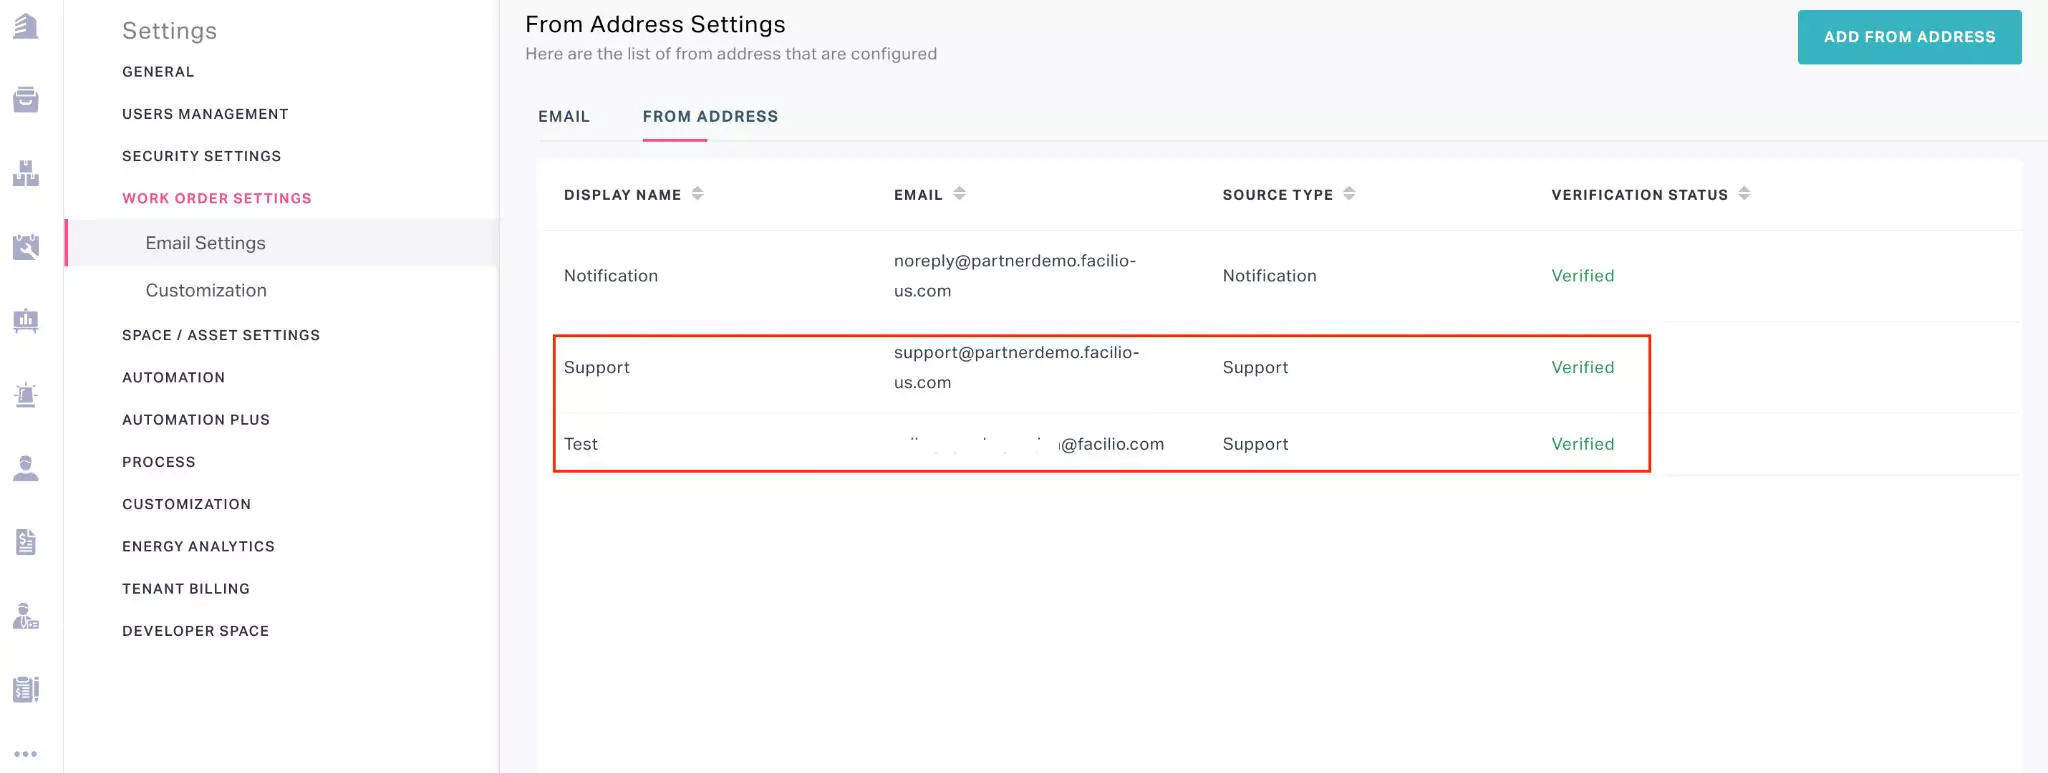2048x773 pixels.
Task: Click the Settings panel heading
Action: [x=170, y=31]
